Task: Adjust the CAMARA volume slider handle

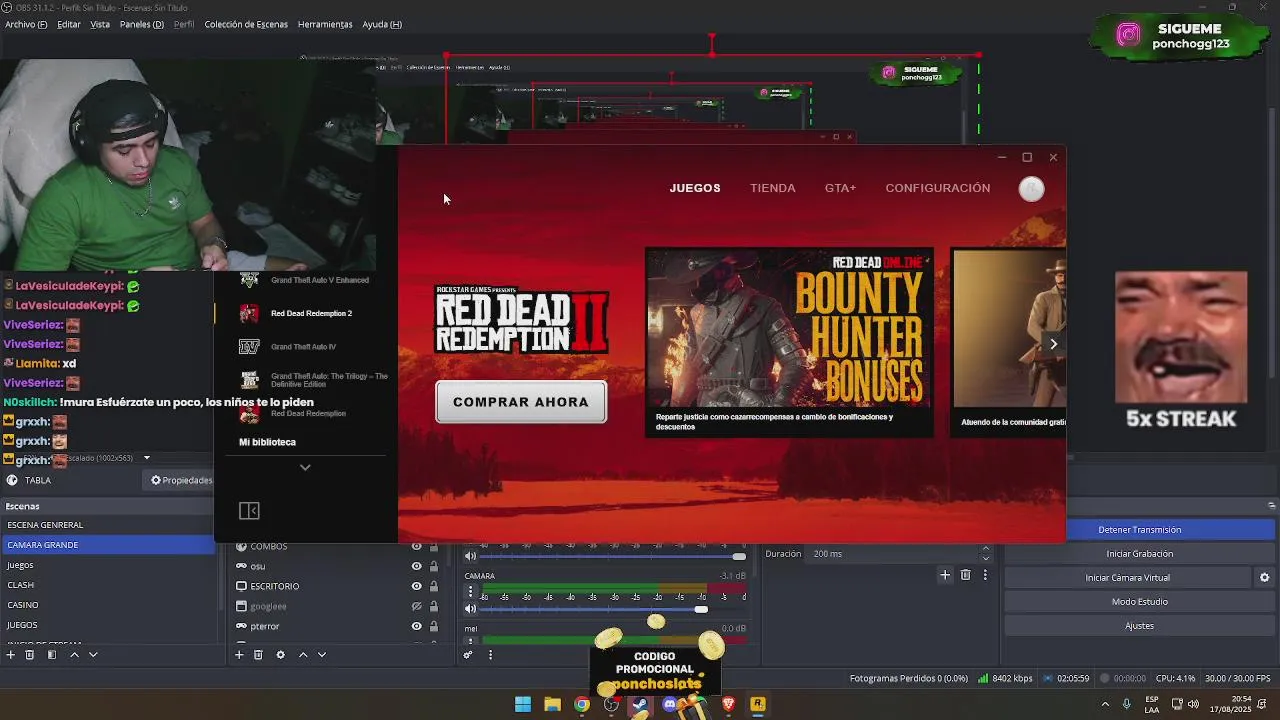Action: [701, 609]
